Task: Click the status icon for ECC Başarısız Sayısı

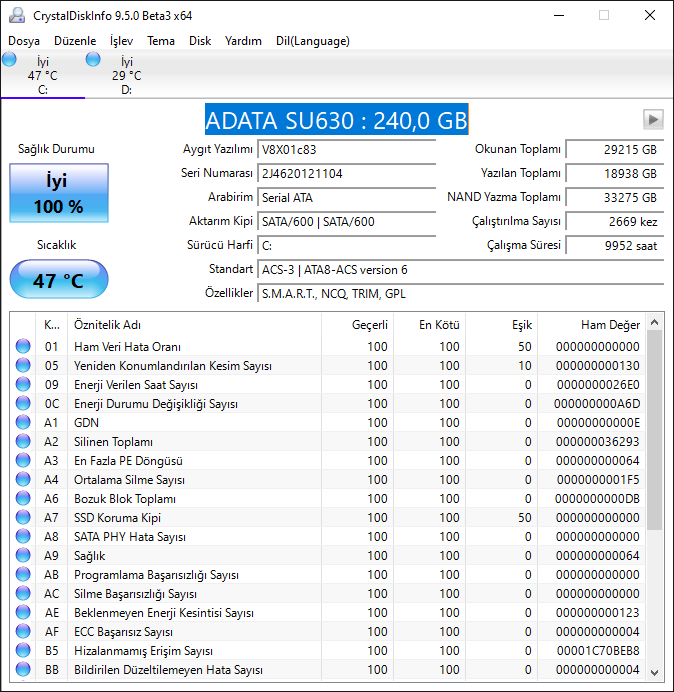Action: point(23,632)
